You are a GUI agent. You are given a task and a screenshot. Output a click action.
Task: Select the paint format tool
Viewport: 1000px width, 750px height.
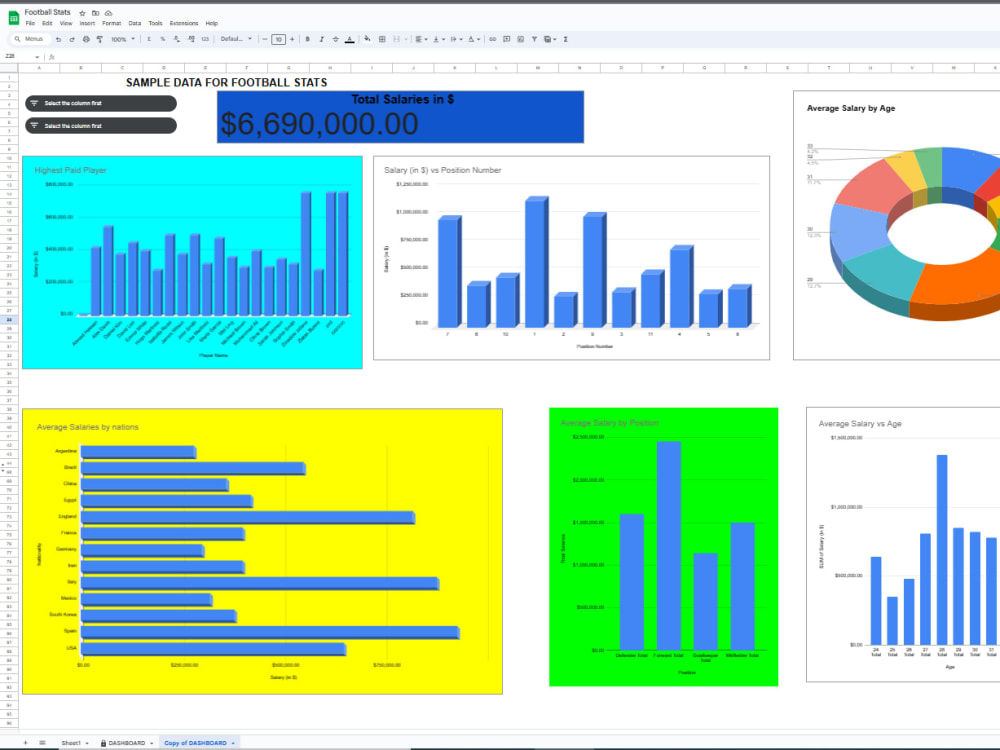(97, 39)
